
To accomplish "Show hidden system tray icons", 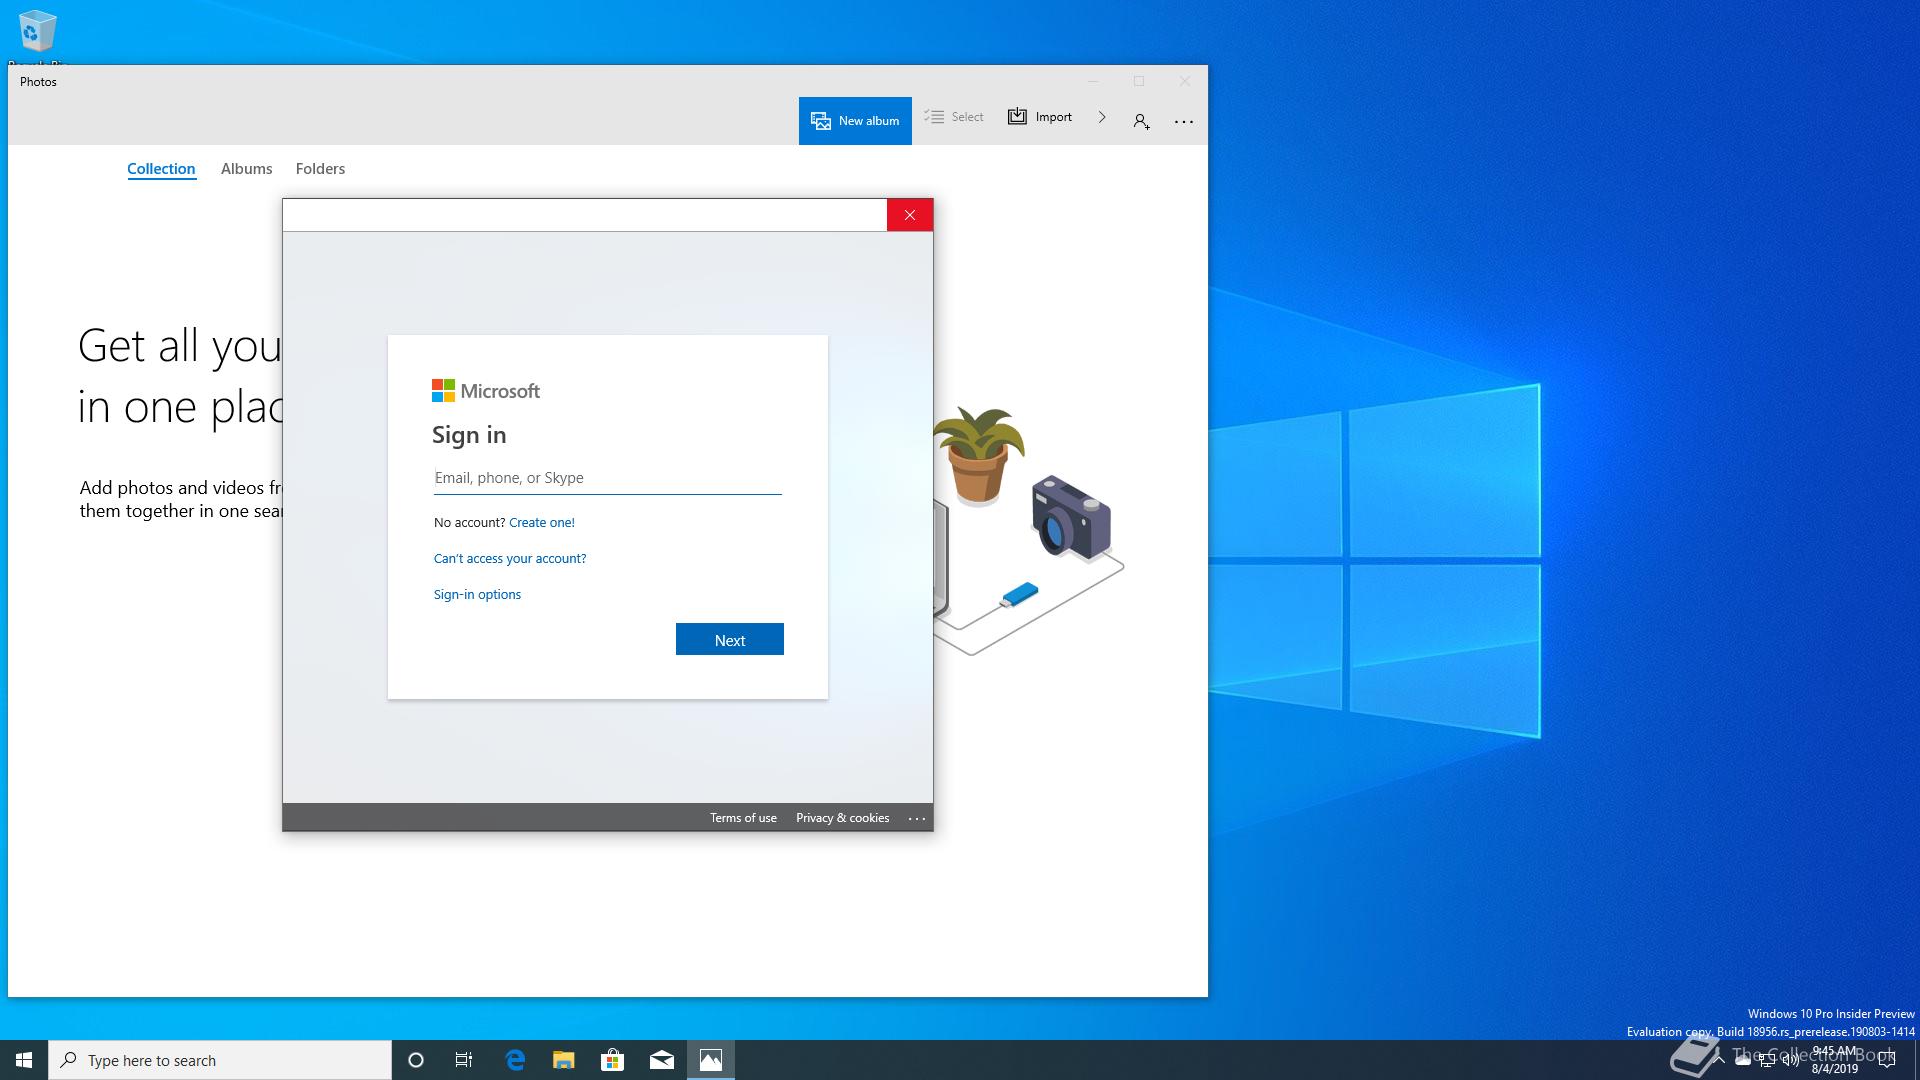I will coord(1718,1060).
